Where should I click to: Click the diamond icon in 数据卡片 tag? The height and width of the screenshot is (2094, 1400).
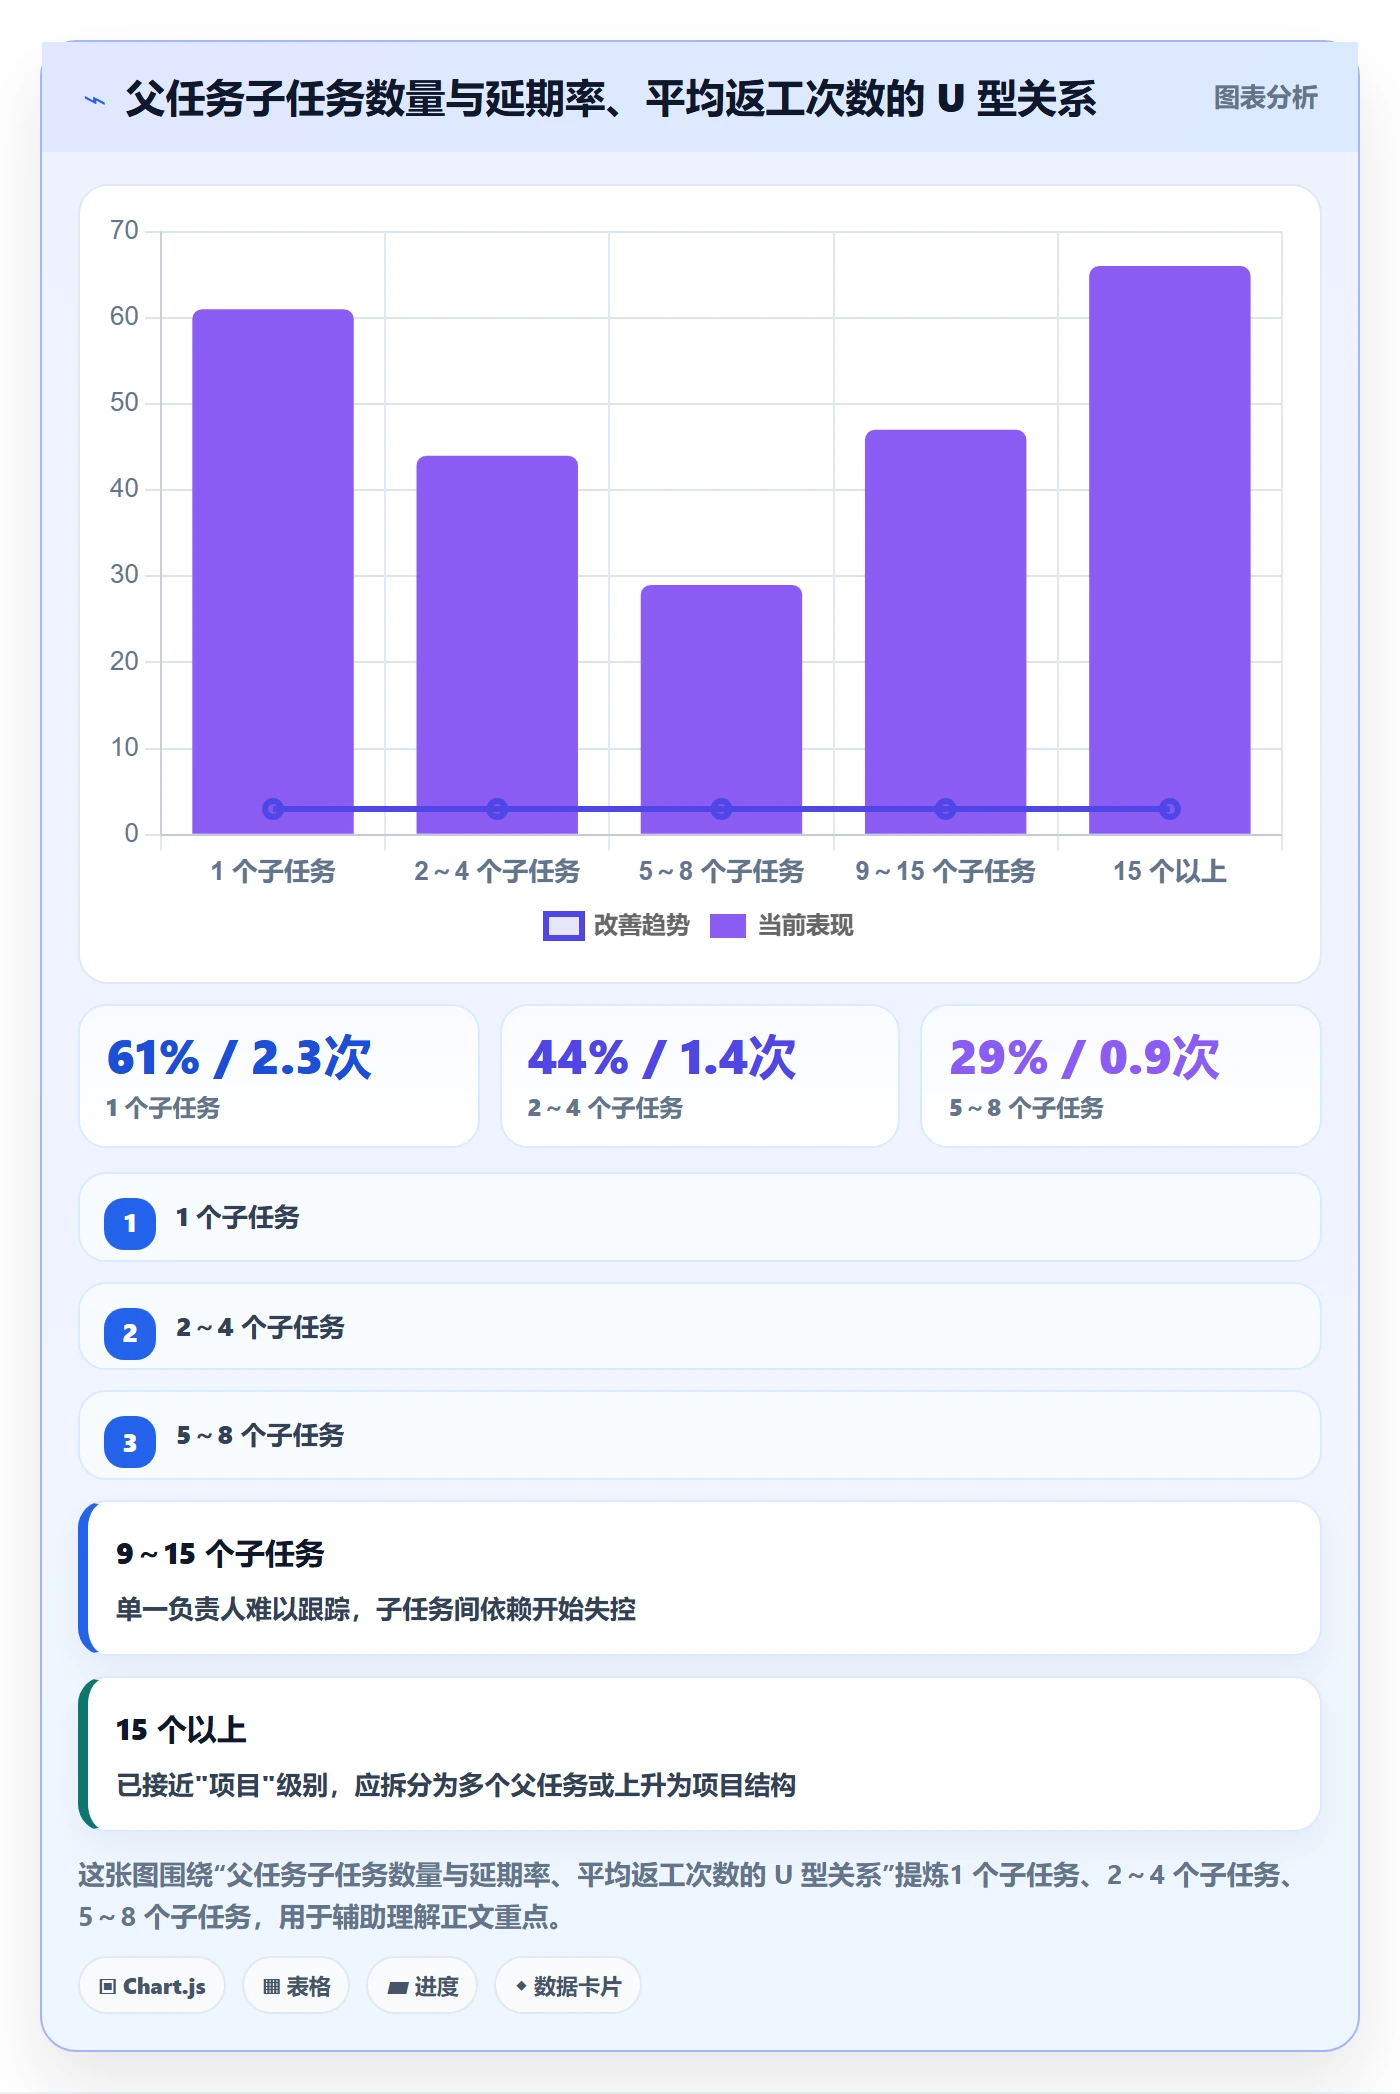coord(521,1986)
